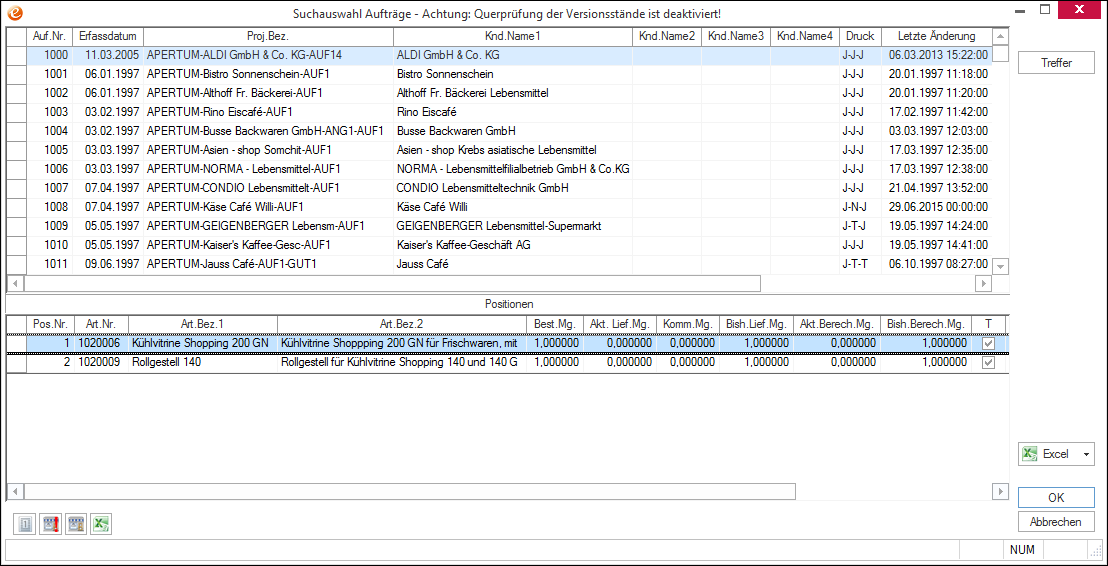Select 'Rino Eiscafé' customer name cell
This screenshot has height=566, width=1108.
[512, 112]
